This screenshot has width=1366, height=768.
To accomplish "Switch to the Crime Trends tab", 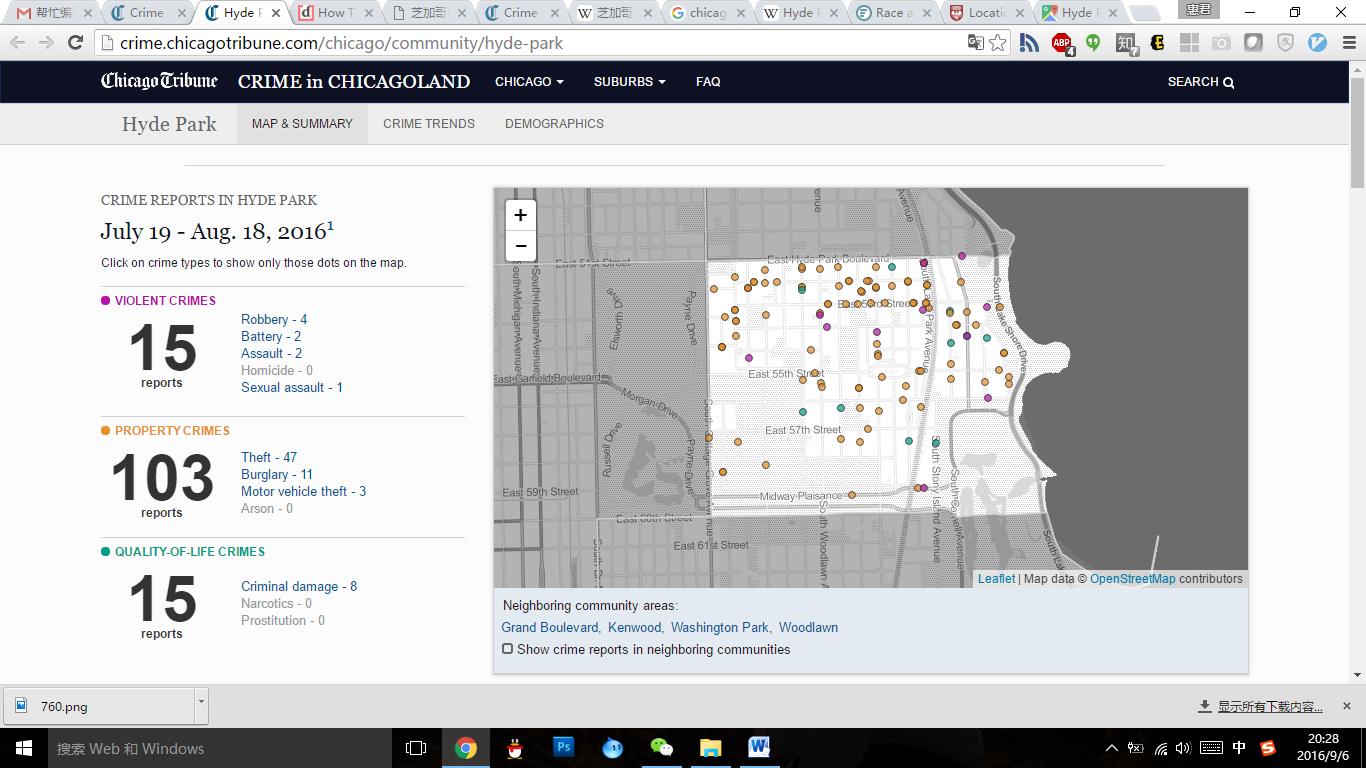I will click(429, 124).
